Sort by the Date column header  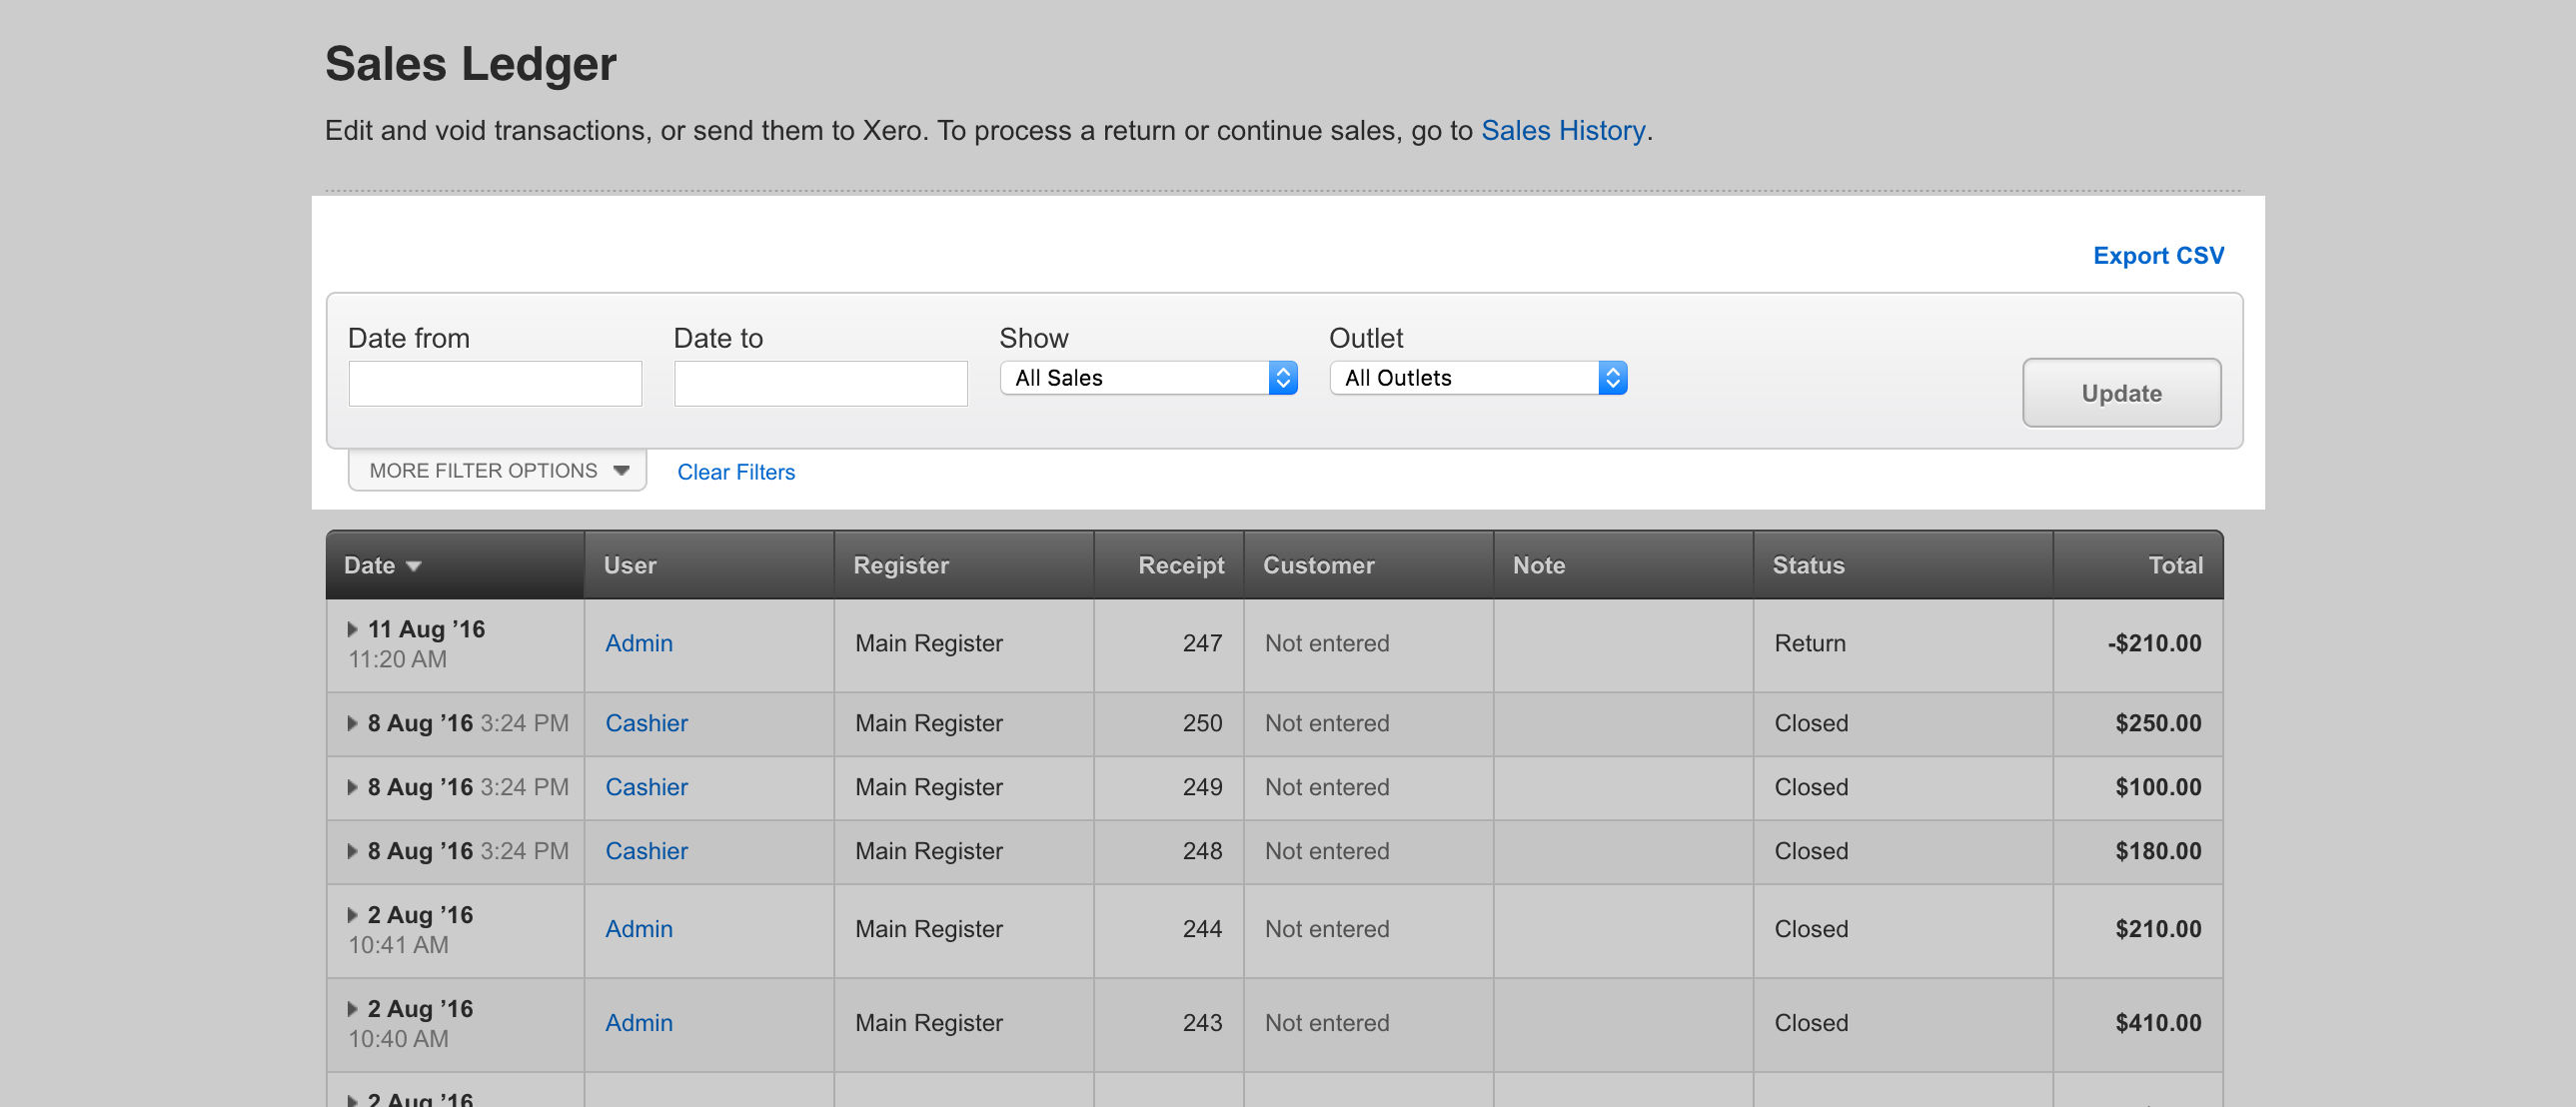pyautogui.click(x=370, y=565)
